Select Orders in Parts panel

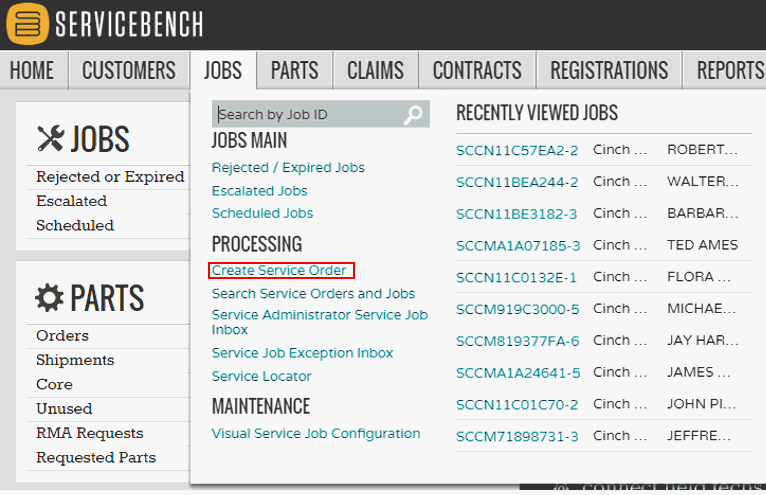pyautogui.click(x=62, y=336)
